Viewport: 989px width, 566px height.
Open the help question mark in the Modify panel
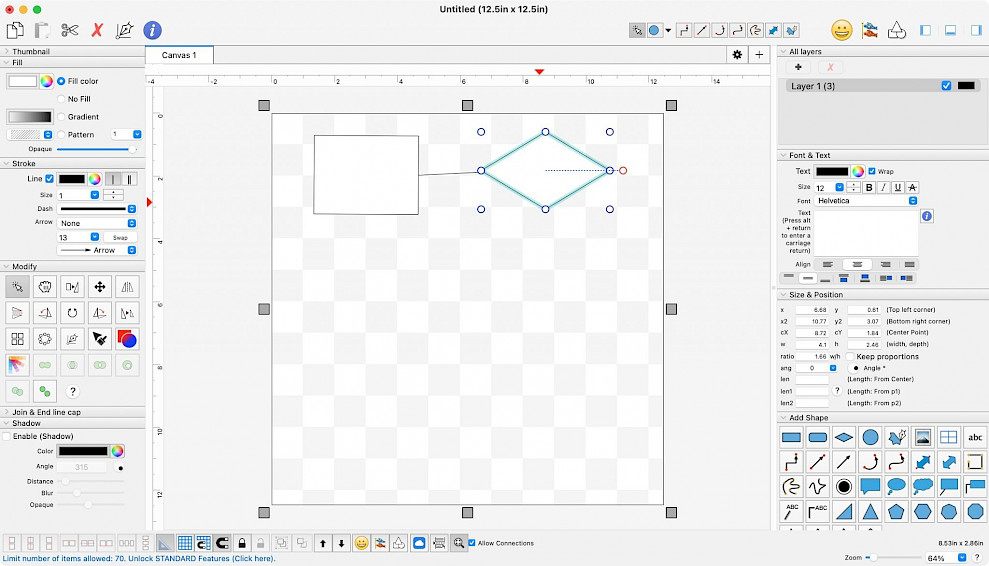(x=73, y=392)
